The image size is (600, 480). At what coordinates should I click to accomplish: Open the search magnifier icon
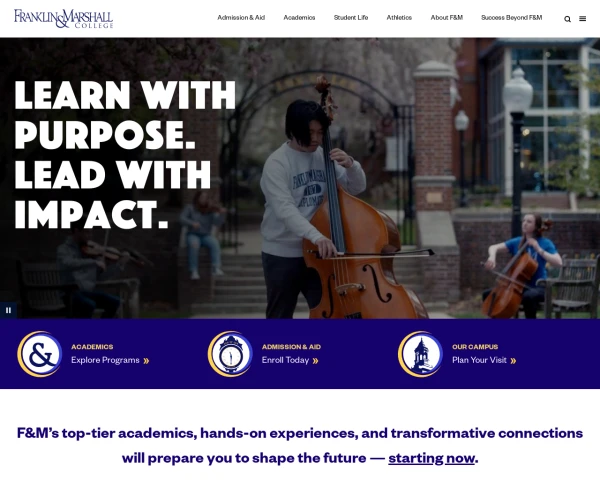click(567, 19)
